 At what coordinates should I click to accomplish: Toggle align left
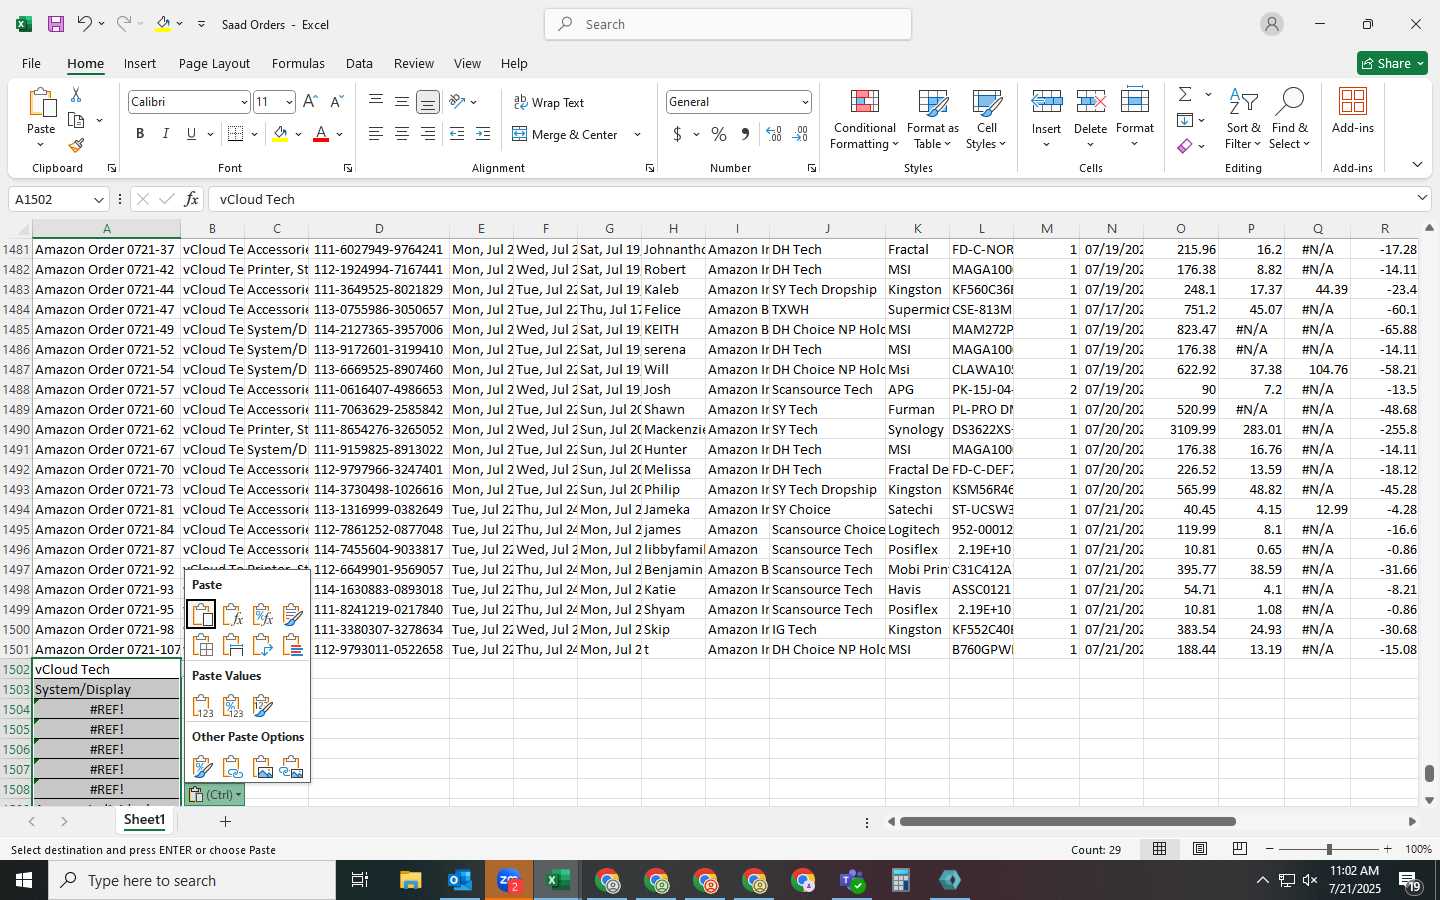click(375, 134)
